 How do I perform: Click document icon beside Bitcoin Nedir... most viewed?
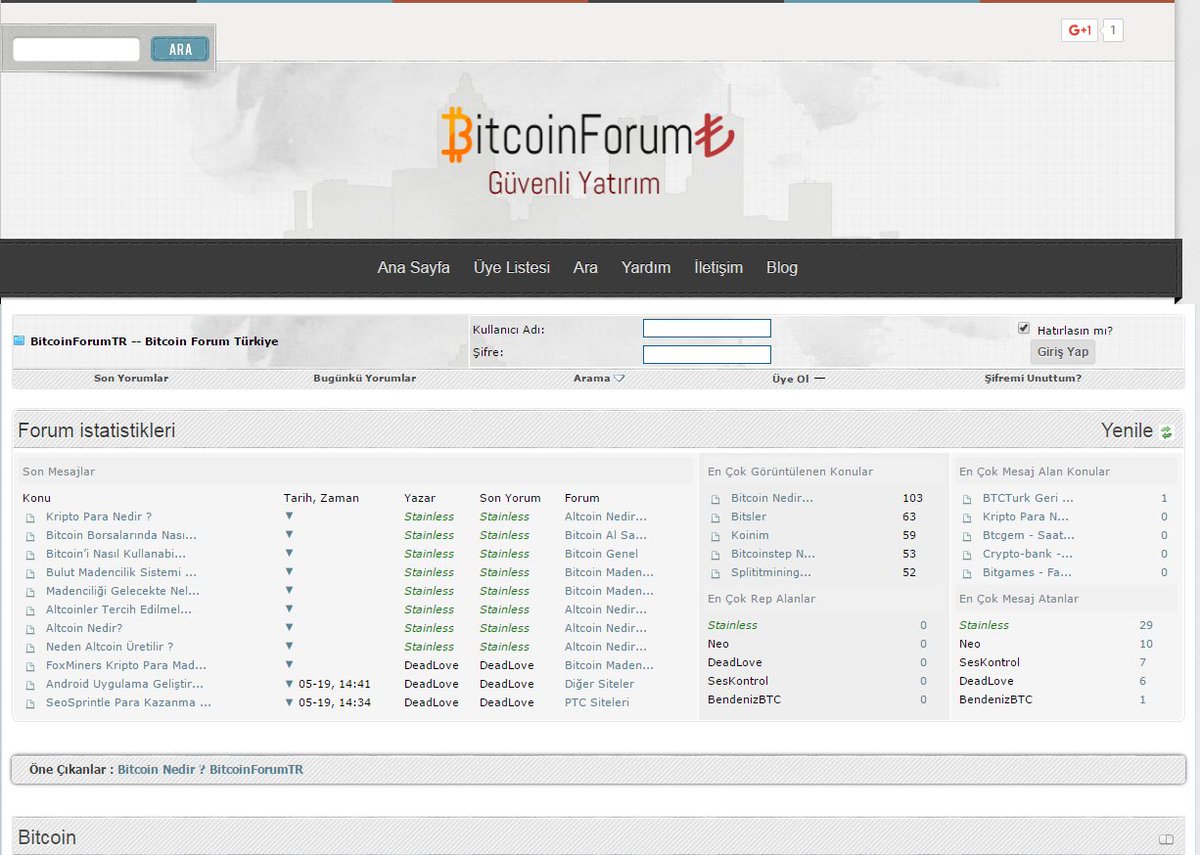[x=716, y=499]
